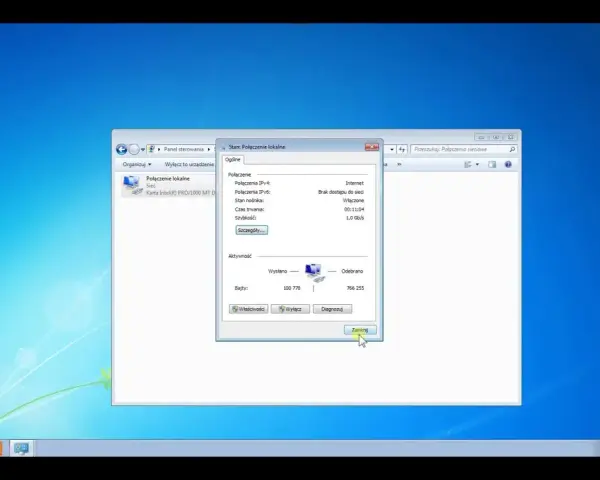
Task: Click Wyłącz to disable the connection
Action: point(290,309)
